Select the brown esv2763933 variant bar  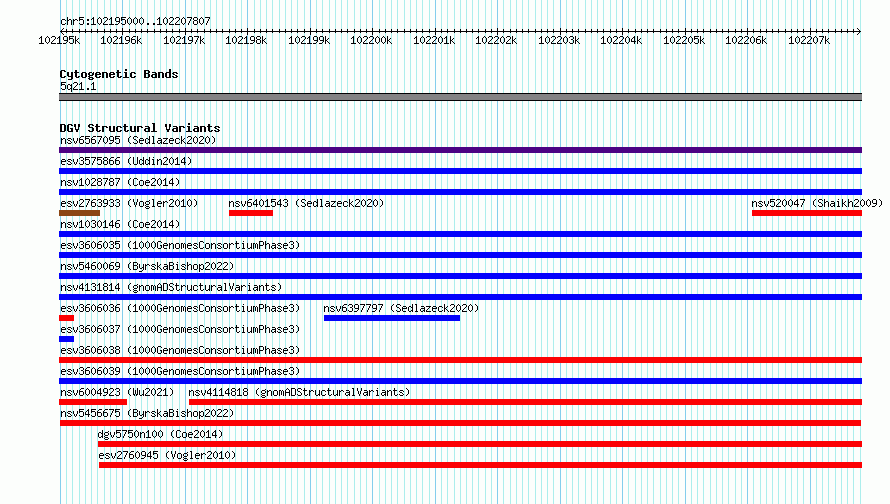(x=79, y=213)
